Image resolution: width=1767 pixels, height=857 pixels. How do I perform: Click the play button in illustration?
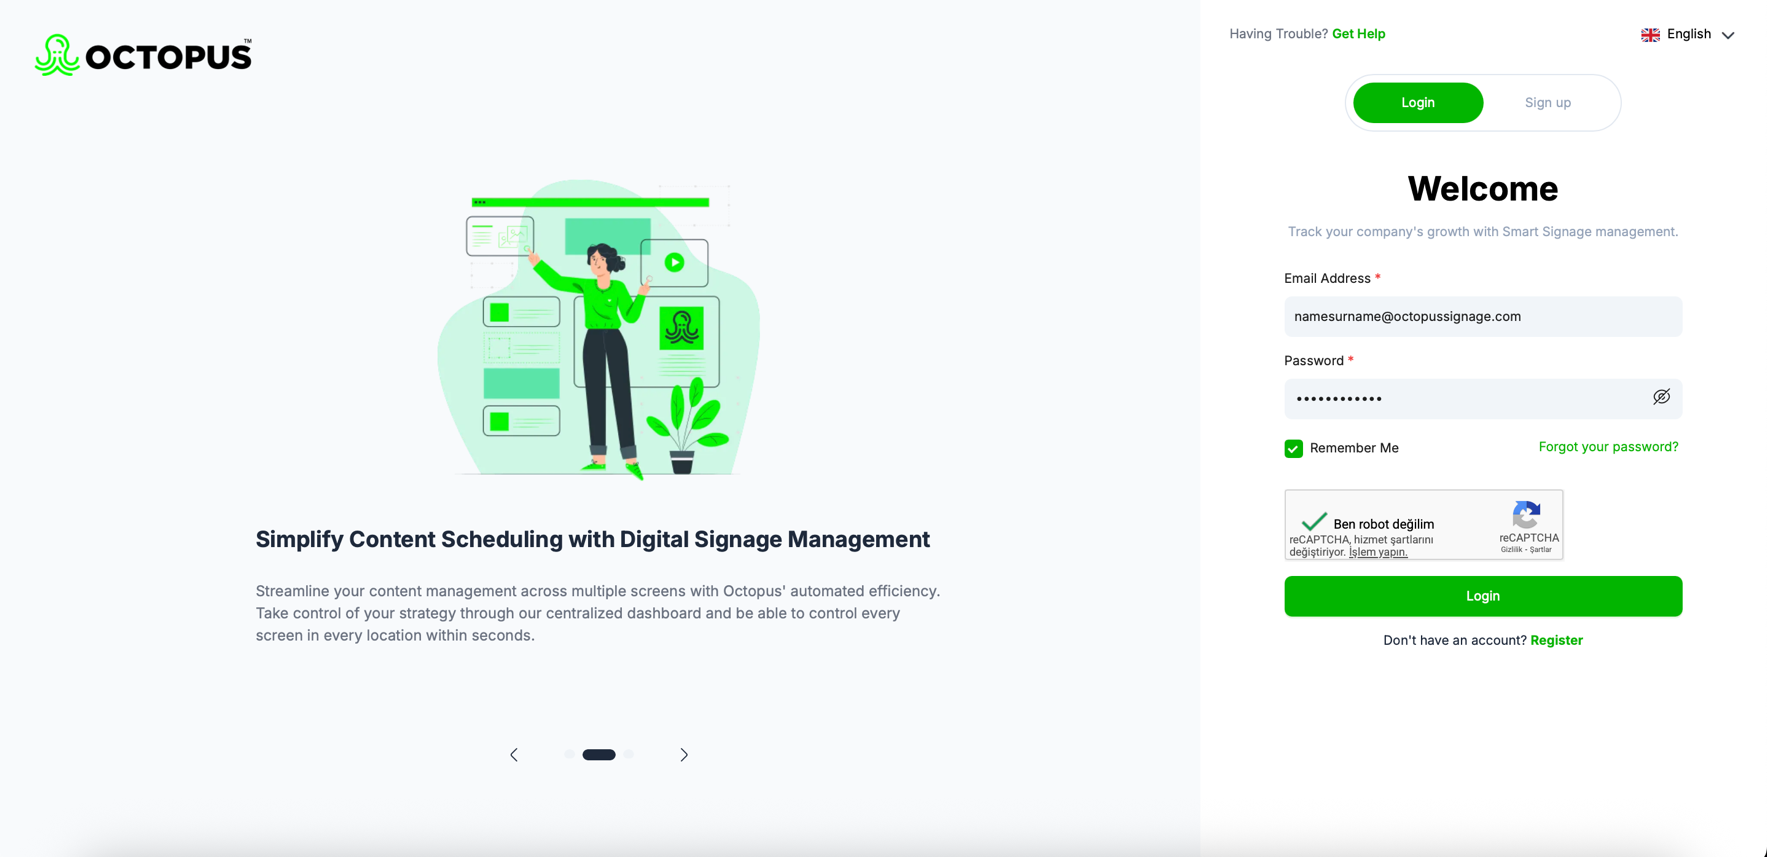click(x=675, y=262)
